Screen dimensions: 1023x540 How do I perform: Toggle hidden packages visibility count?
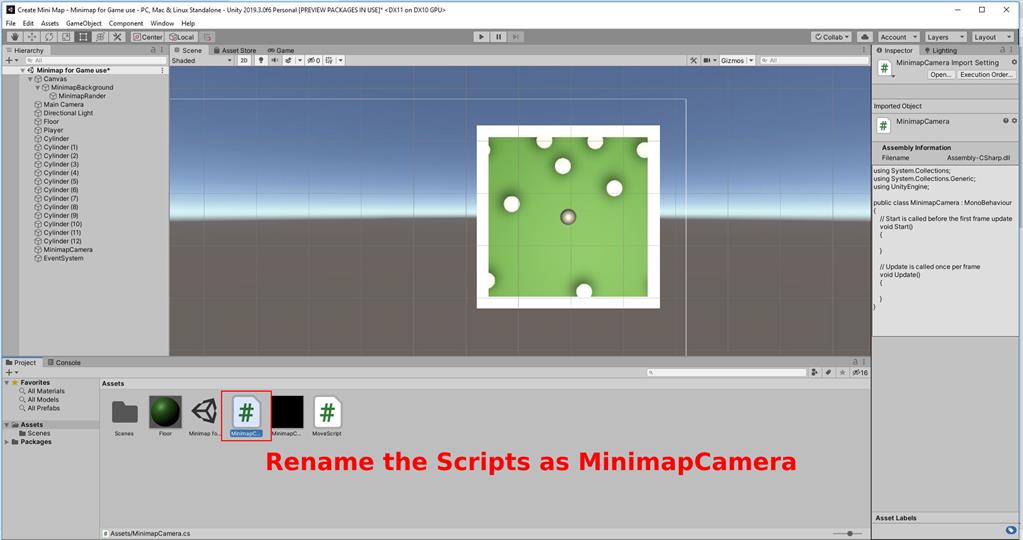tap(860, 372)
